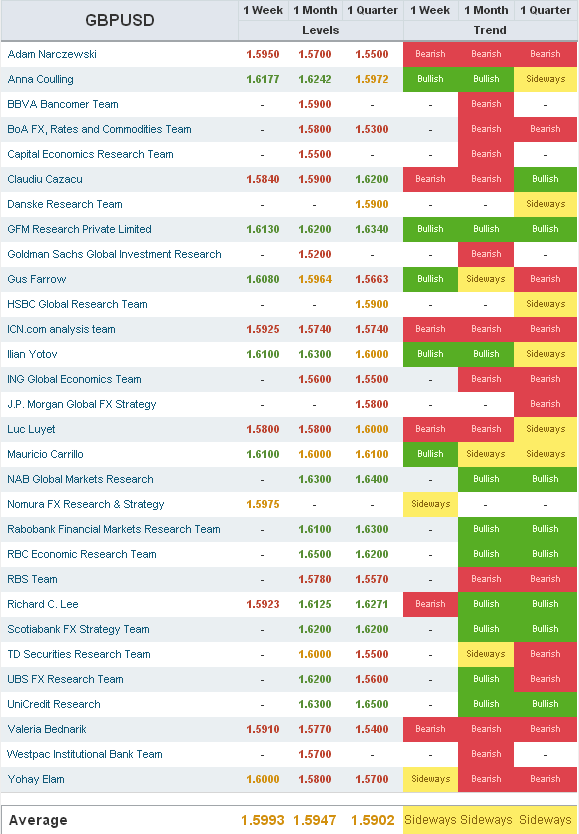Select Anna Coulling's 1 Quarter level 1.5972
The height and width of the screenshot is (834, 579).
point(372,79)
